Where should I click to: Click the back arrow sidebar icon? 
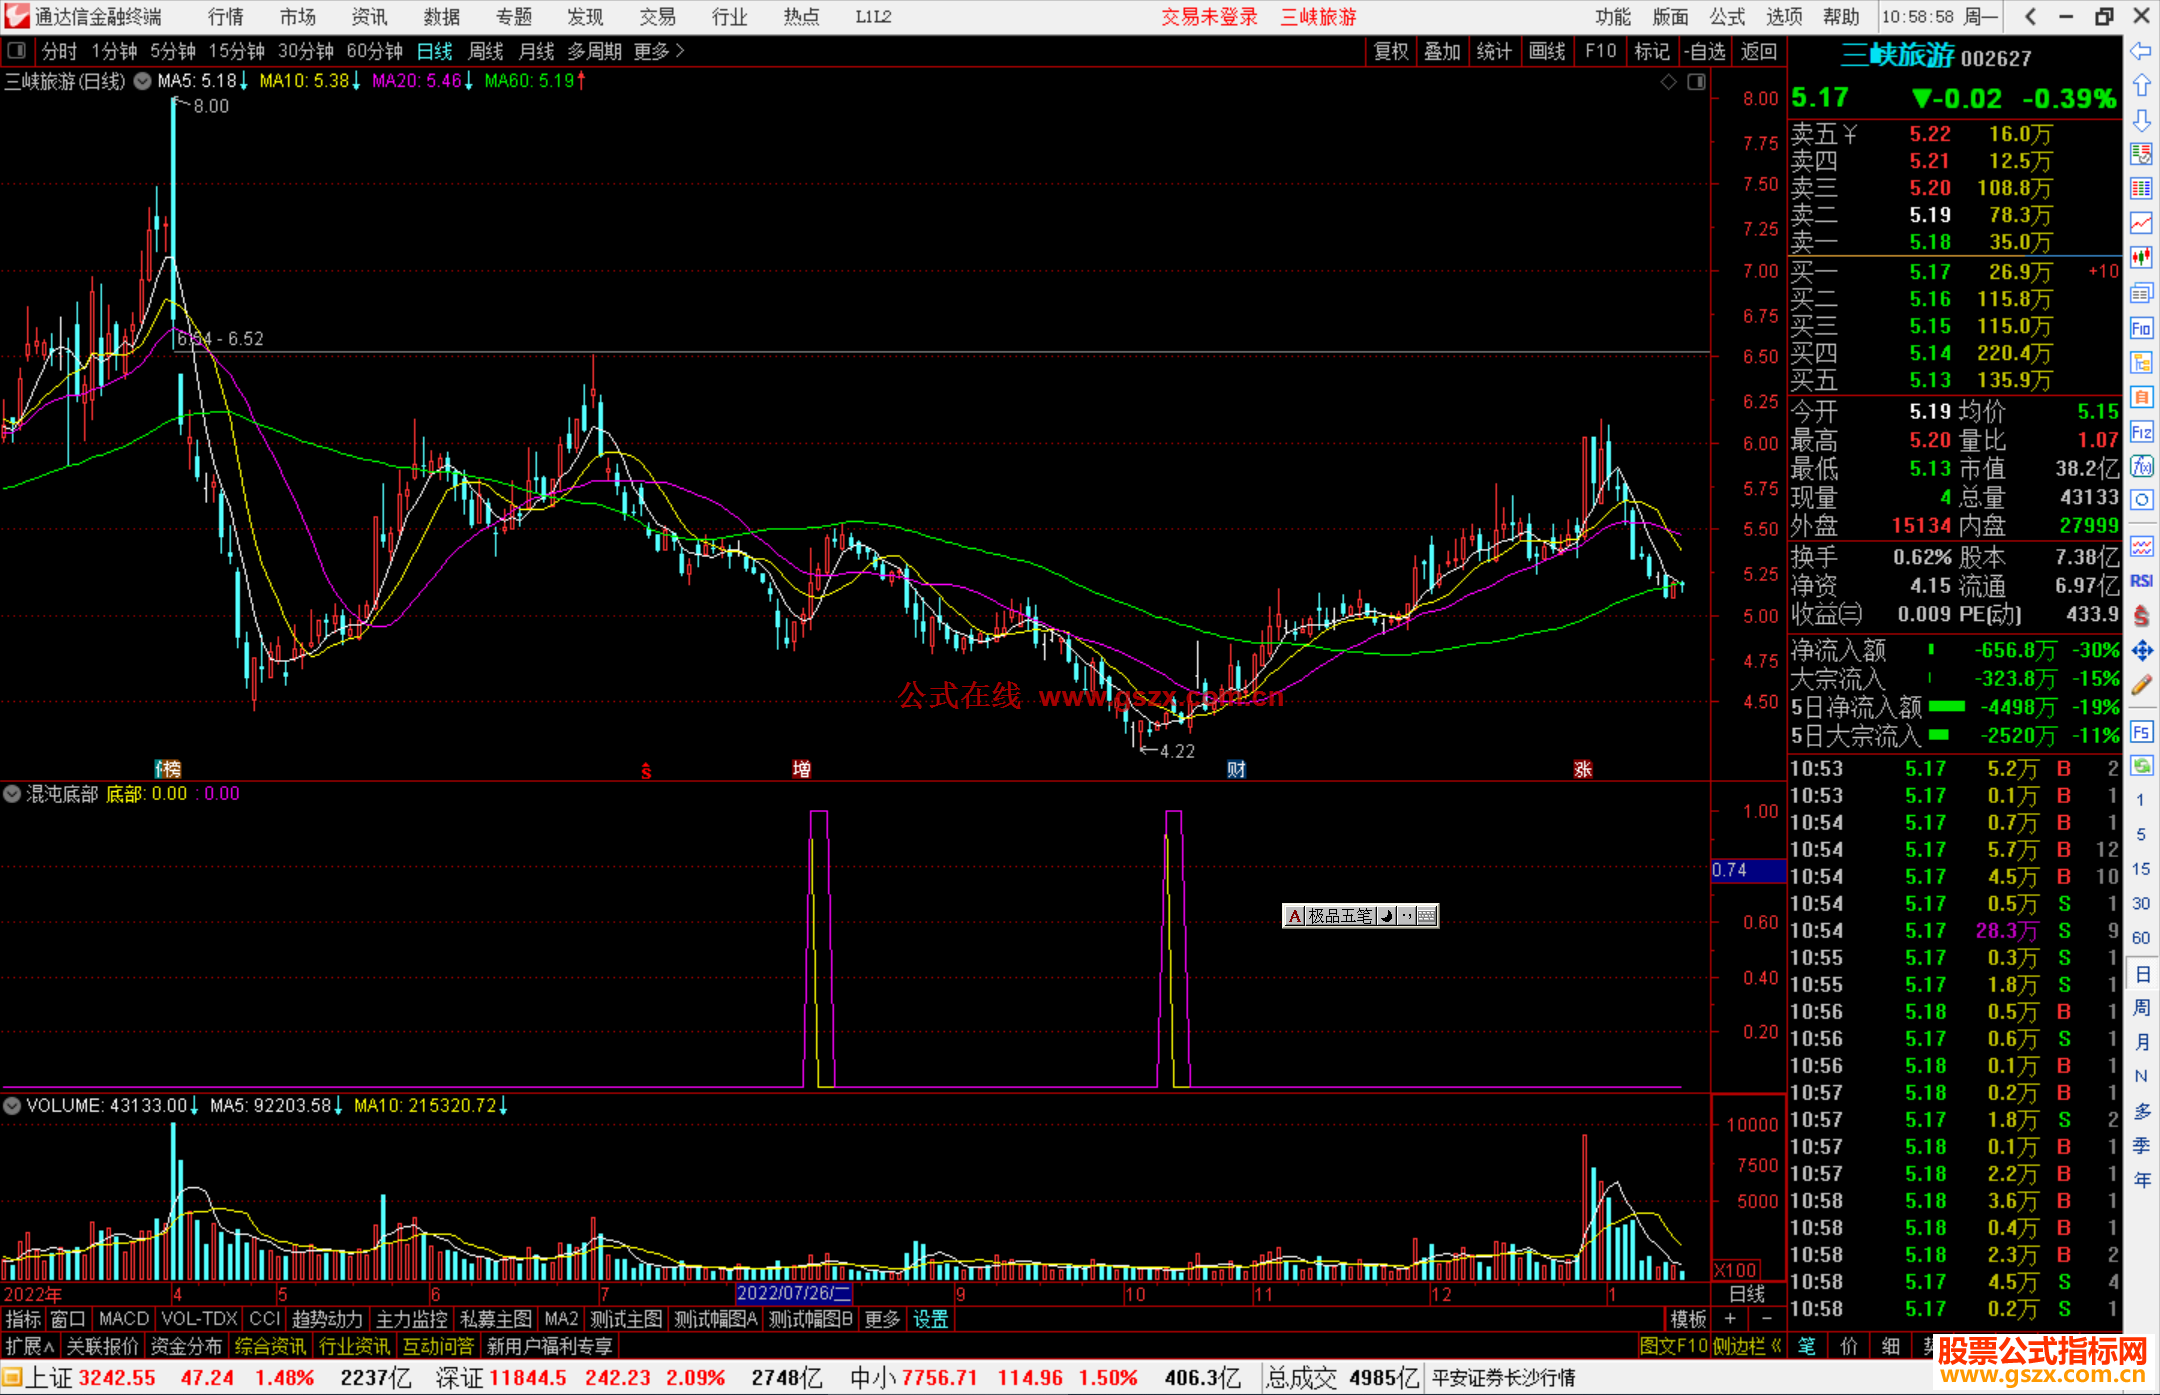tap(2141, 51)
